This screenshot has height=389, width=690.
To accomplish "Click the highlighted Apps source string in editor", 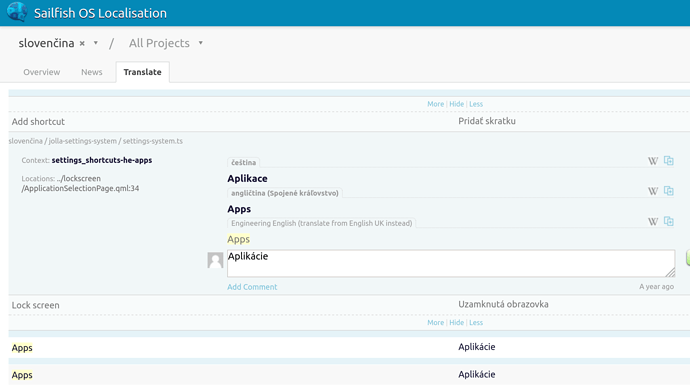I will [x=239, y=239].
